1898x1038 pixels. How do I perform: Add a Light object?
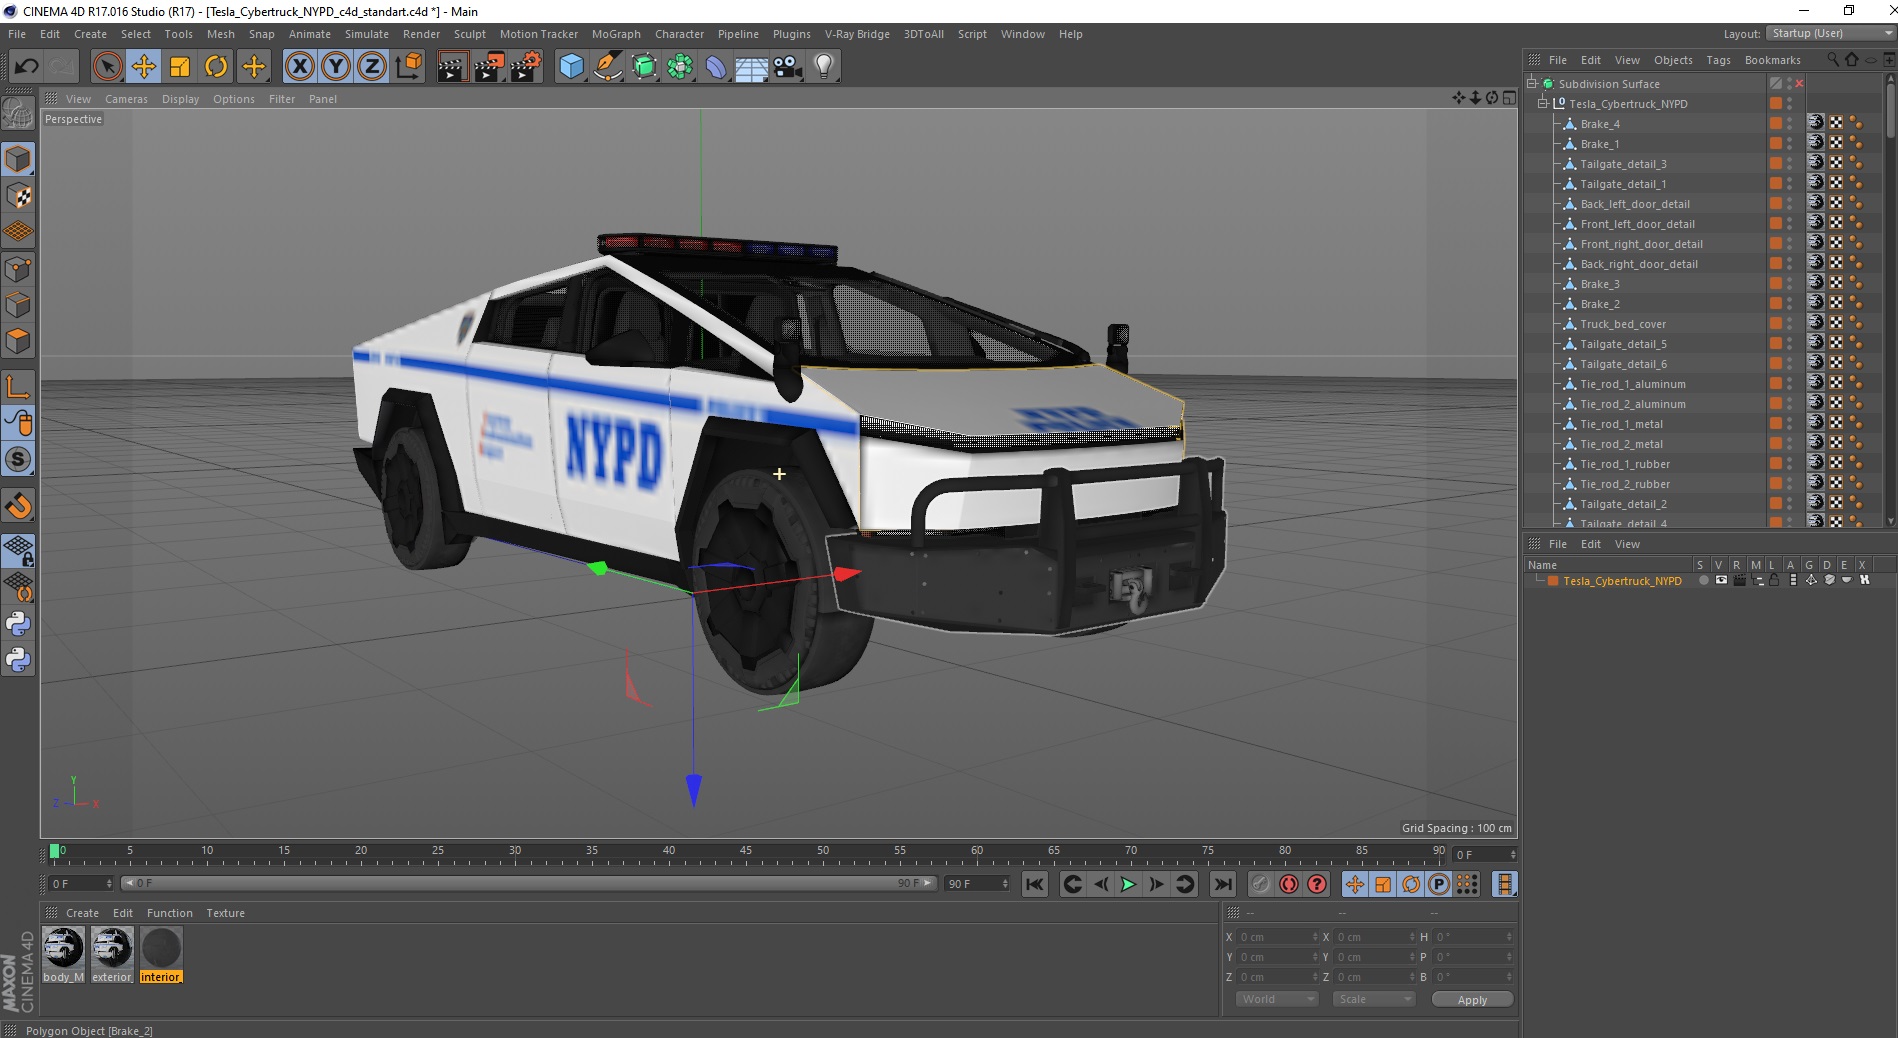(824, 67)
